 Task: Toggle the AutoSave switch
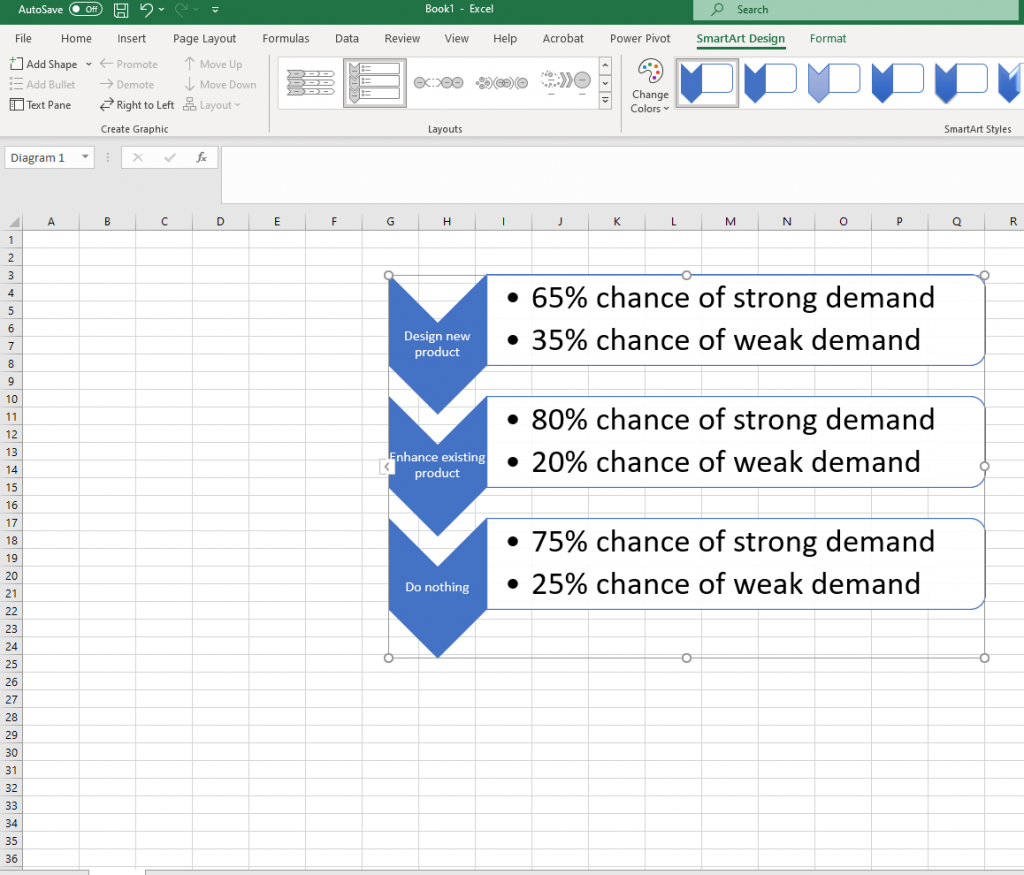pyautogui.click(x=85, y=9)
